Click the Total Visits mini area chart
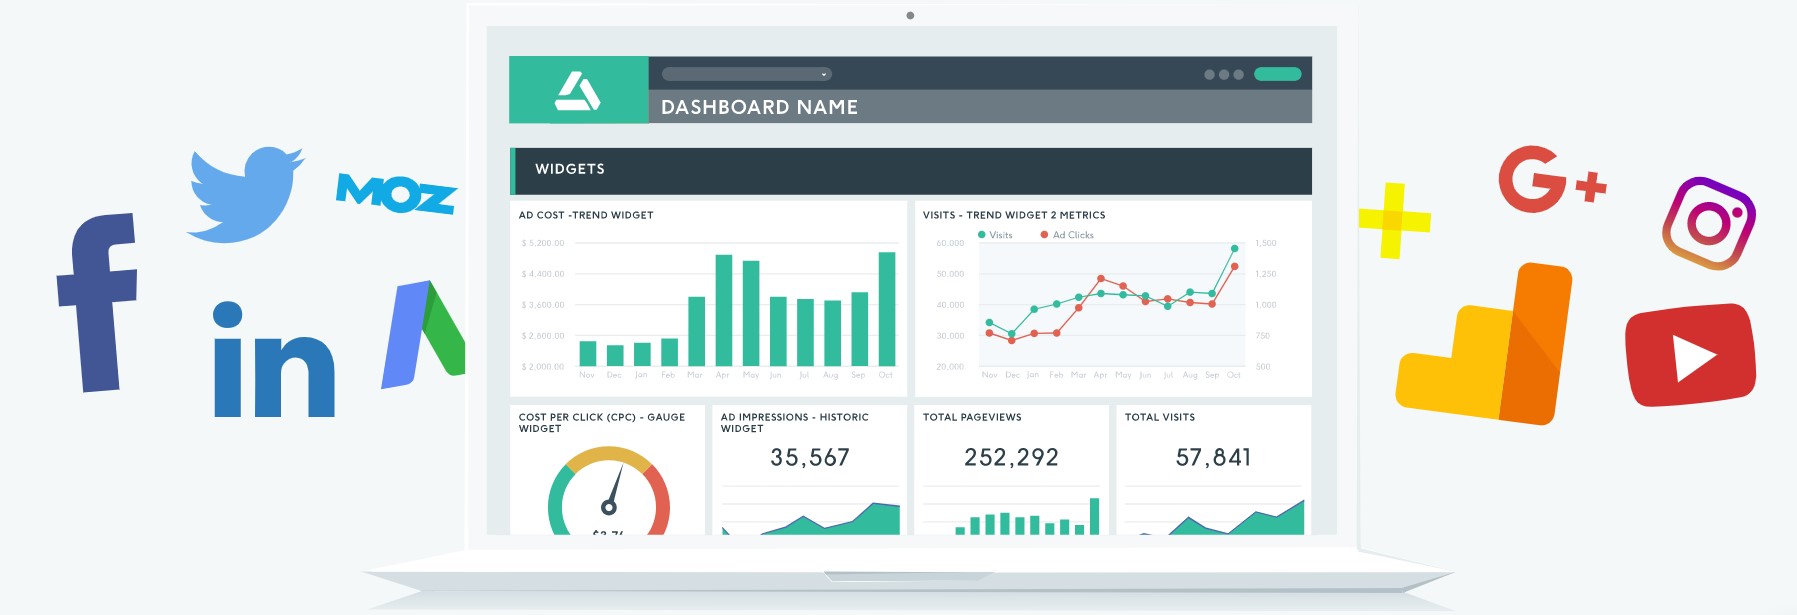This screenshot has width=1797, height=615. (1214, 515)
